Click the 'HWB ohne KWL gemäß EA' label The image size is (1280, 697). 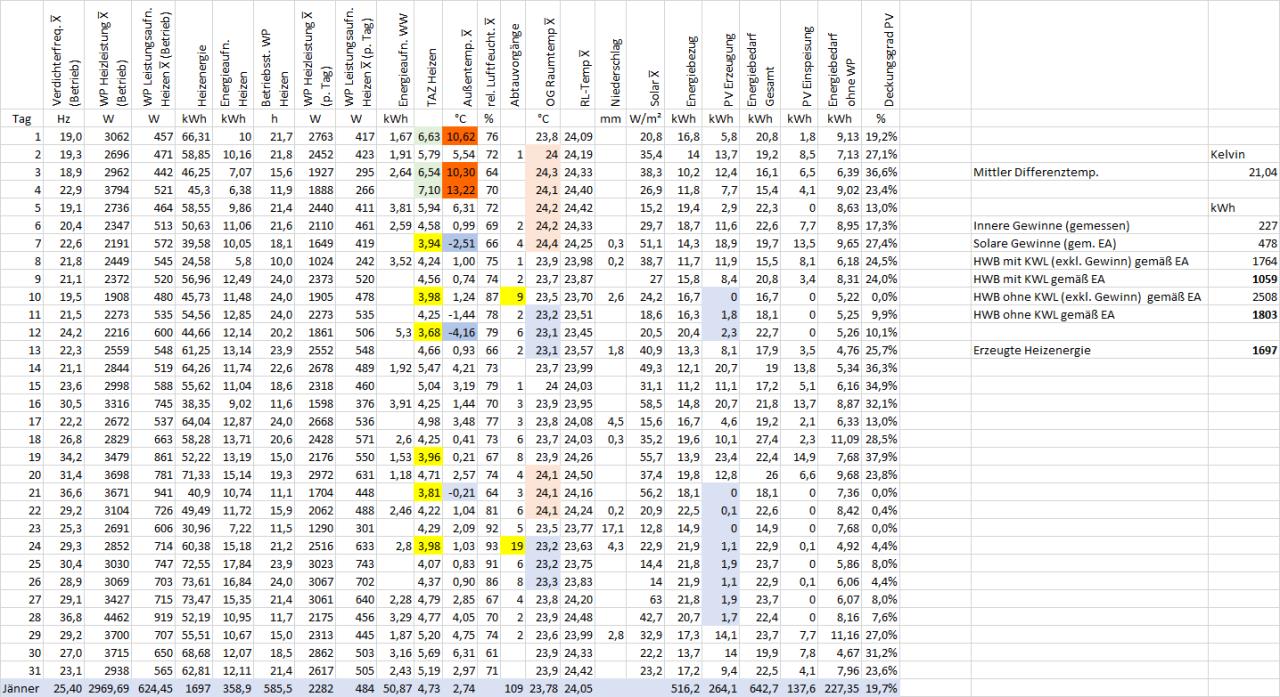tap(1046, 316)
